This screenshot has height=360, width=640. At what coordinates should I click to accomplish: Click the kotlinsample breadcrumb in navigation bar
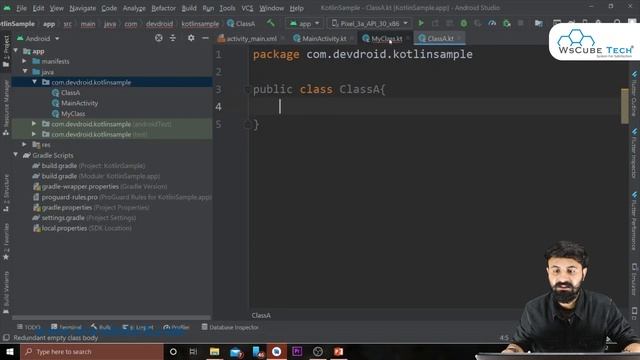pos(200,24)
